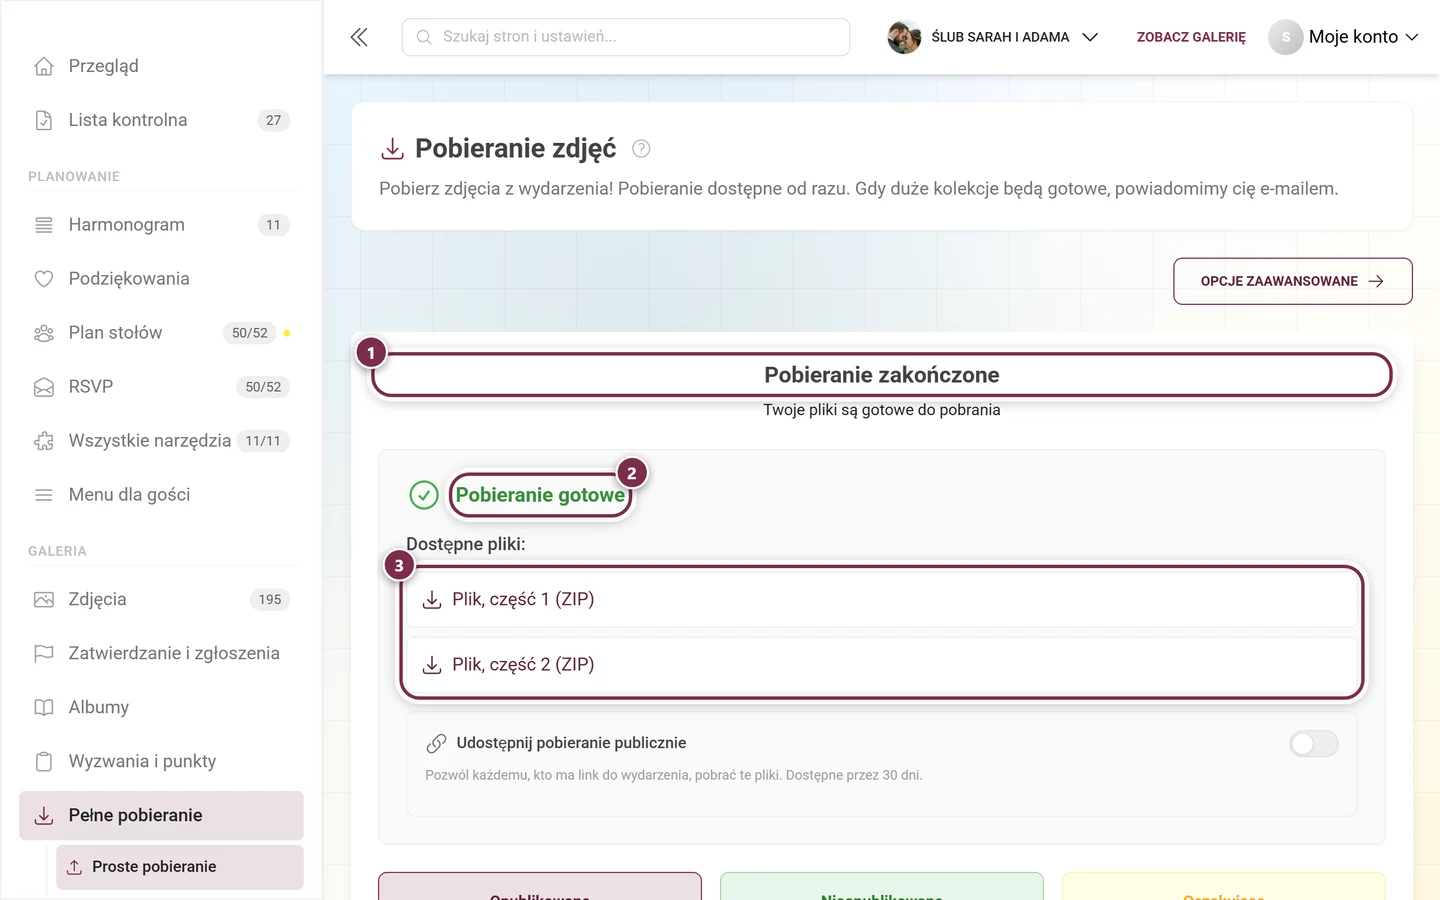Viewport: 1440px width, 900px height.
Task: Click the clipboard icon for Wyzwania
Action: [44, 762]
